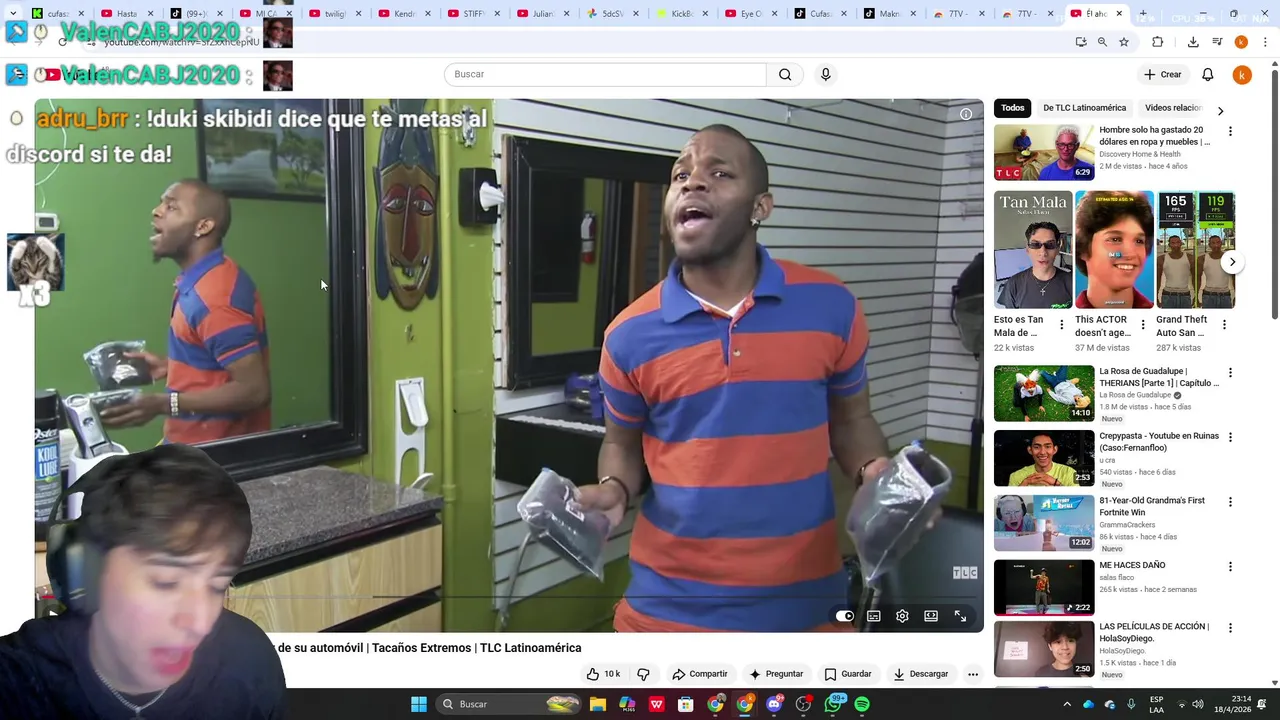
Task: Open options for Hombre solo ha gastado video
Action: tap(1230, 131)
